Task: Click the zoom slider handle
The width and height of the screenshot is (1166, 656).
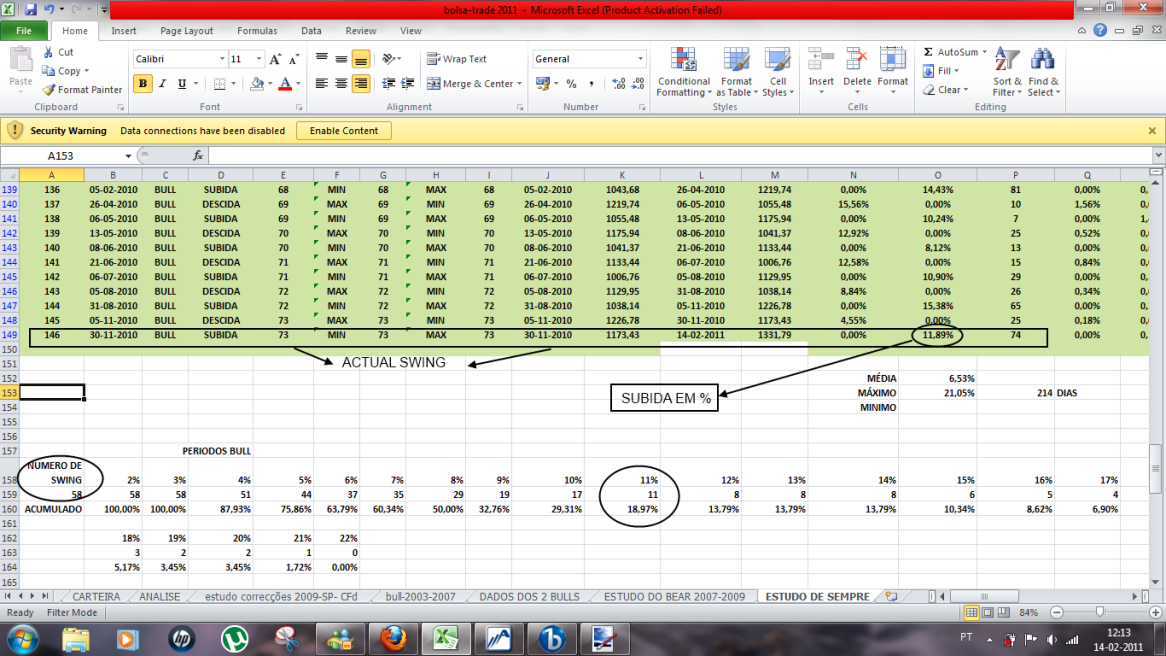Action: [1100, 612]
